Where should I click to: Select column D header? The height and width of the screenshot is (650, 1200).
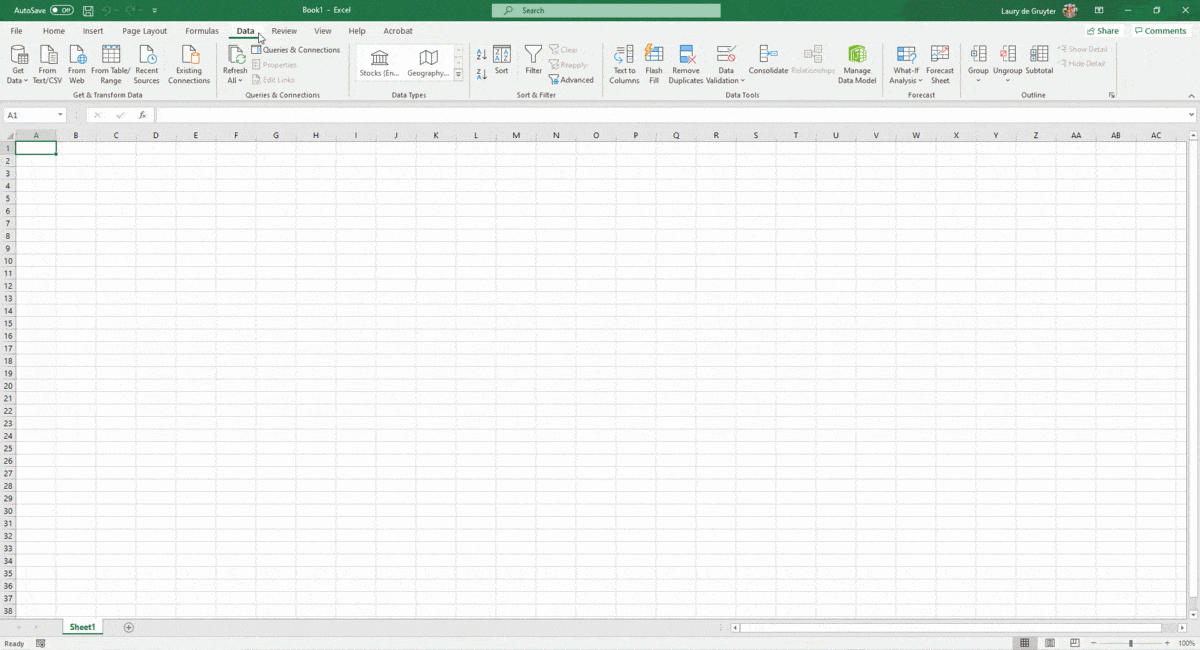pos(156,135)
